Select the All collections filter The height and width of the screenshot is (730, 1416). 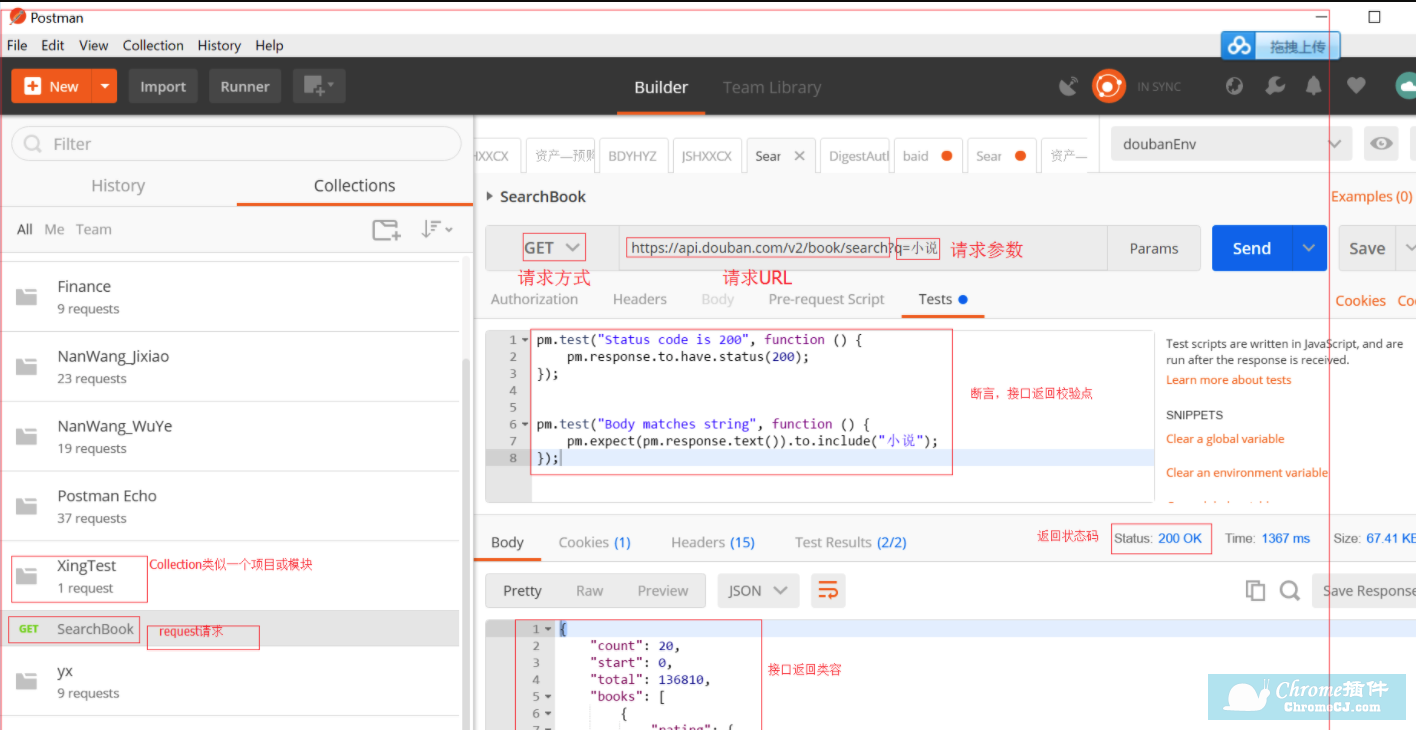tap(25, 229)
